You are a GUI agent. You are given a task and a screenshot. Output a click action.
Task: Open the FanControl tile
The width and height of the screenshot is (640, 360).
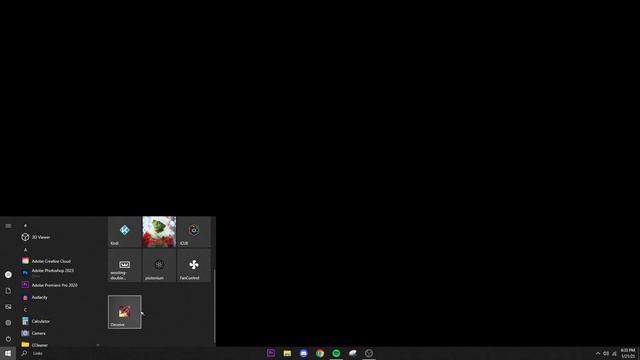coord(194,266)
